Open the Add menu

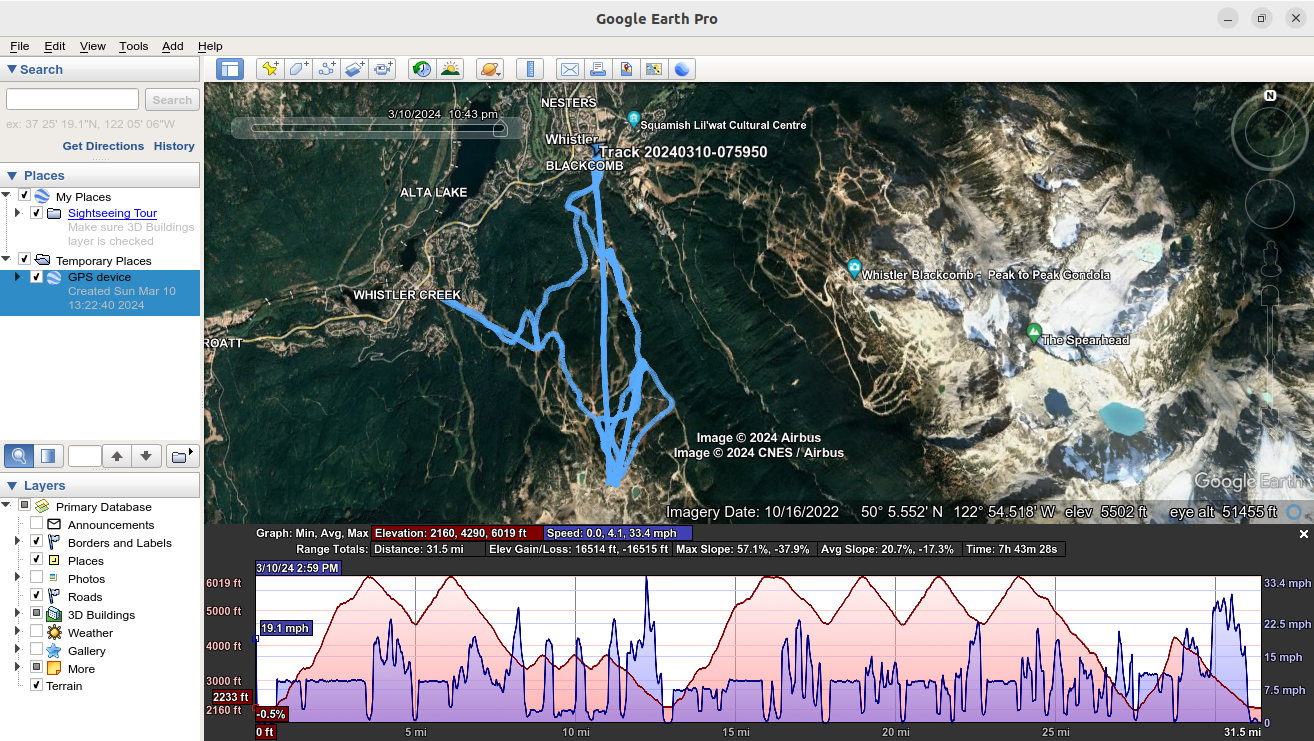pyautogui.click(x=173, y=46)
